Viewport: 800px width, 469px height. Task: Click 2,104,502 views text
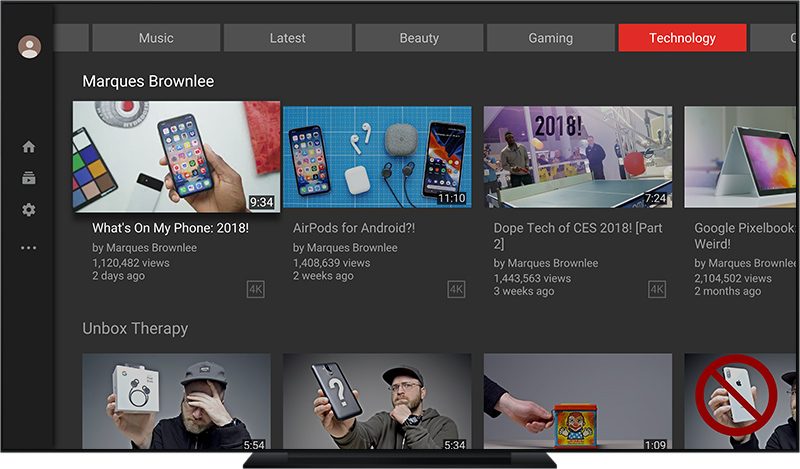pyautogui.click(x=733, y=278)
